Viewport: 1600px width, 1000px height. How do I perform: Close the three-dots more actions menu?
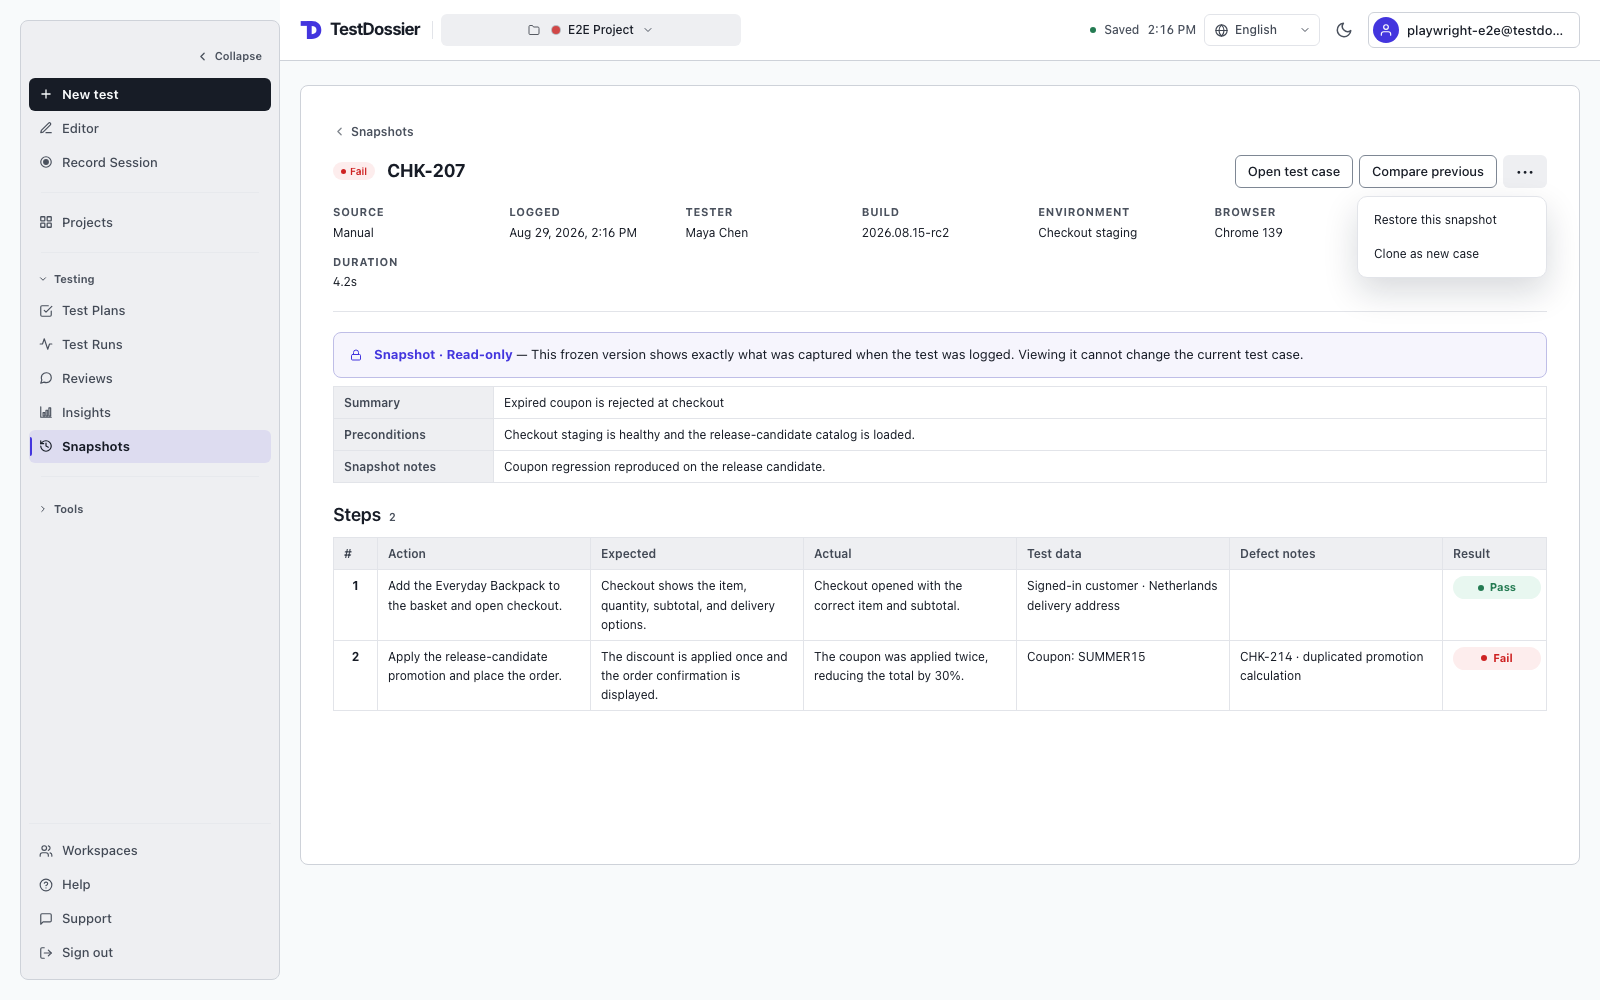coord(1525,172)
